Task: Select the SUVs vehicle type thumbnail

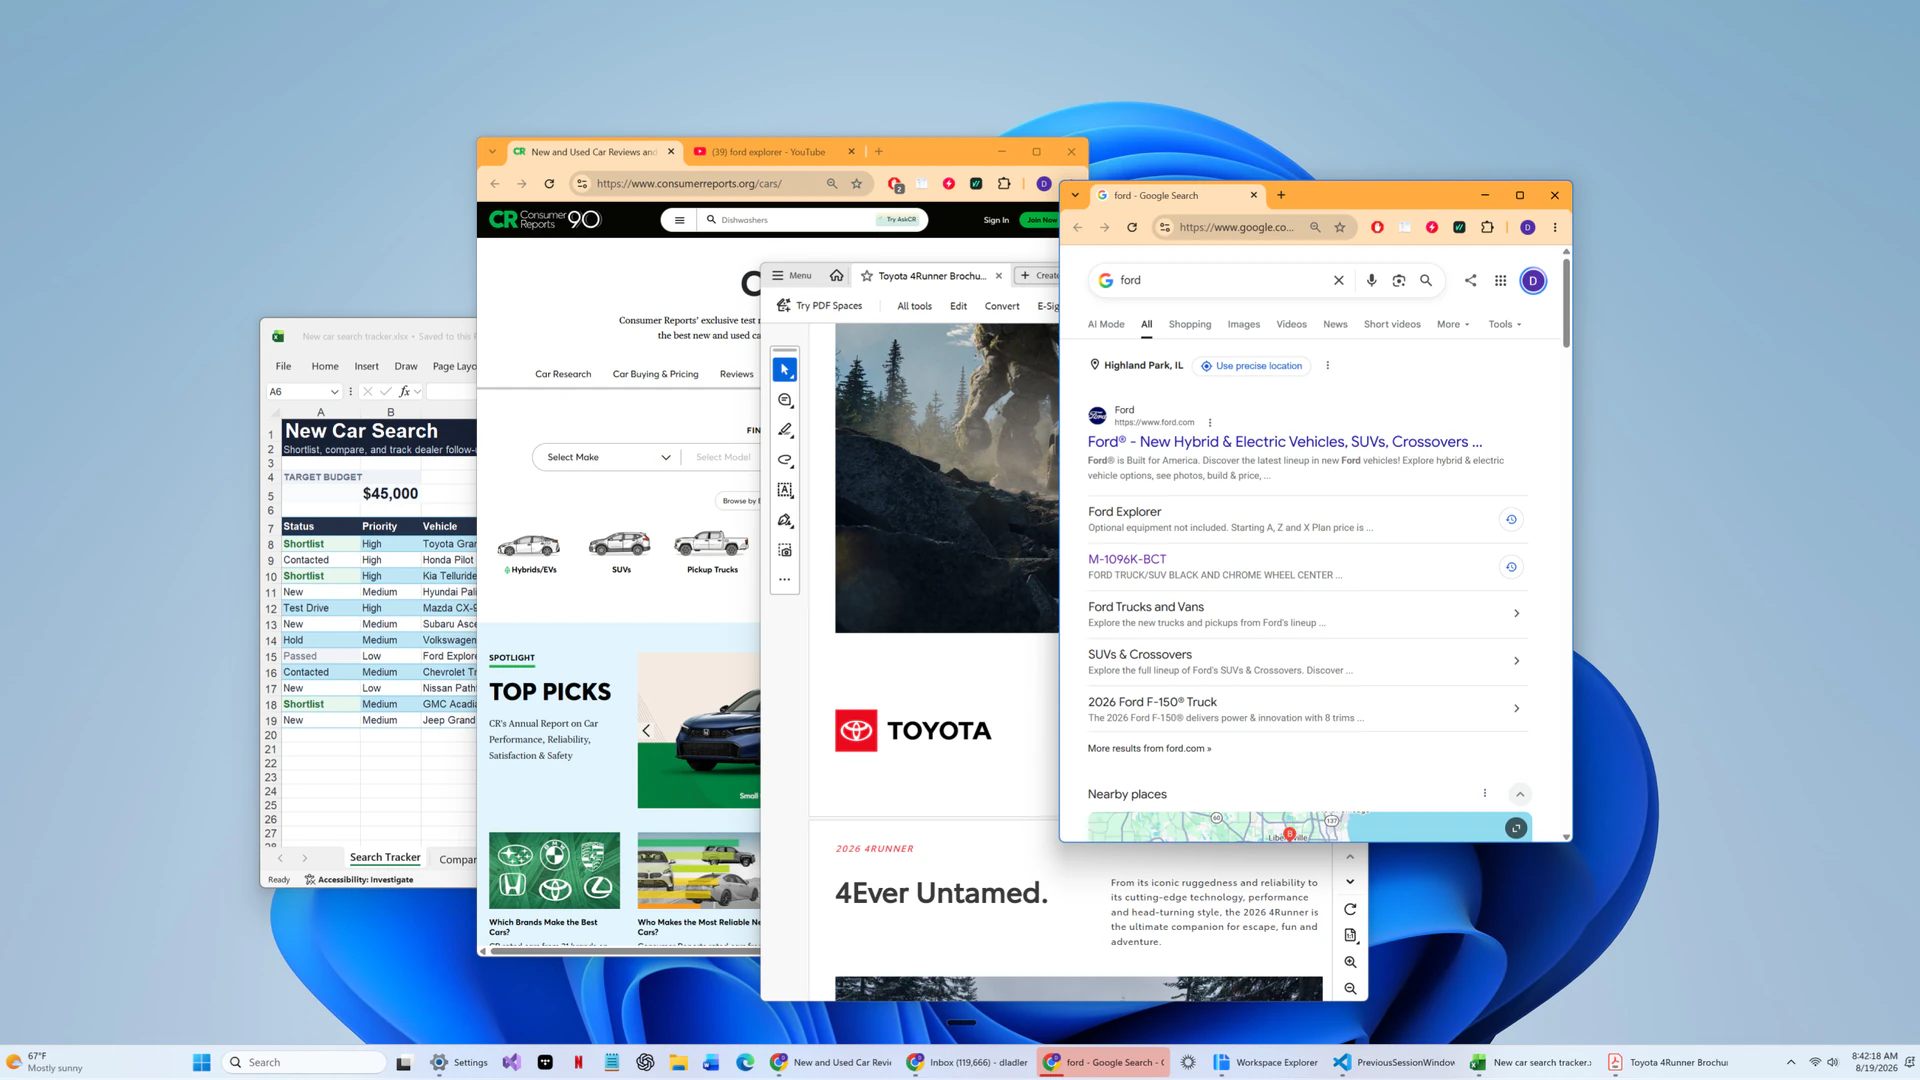Action: (x=620, y=551)
